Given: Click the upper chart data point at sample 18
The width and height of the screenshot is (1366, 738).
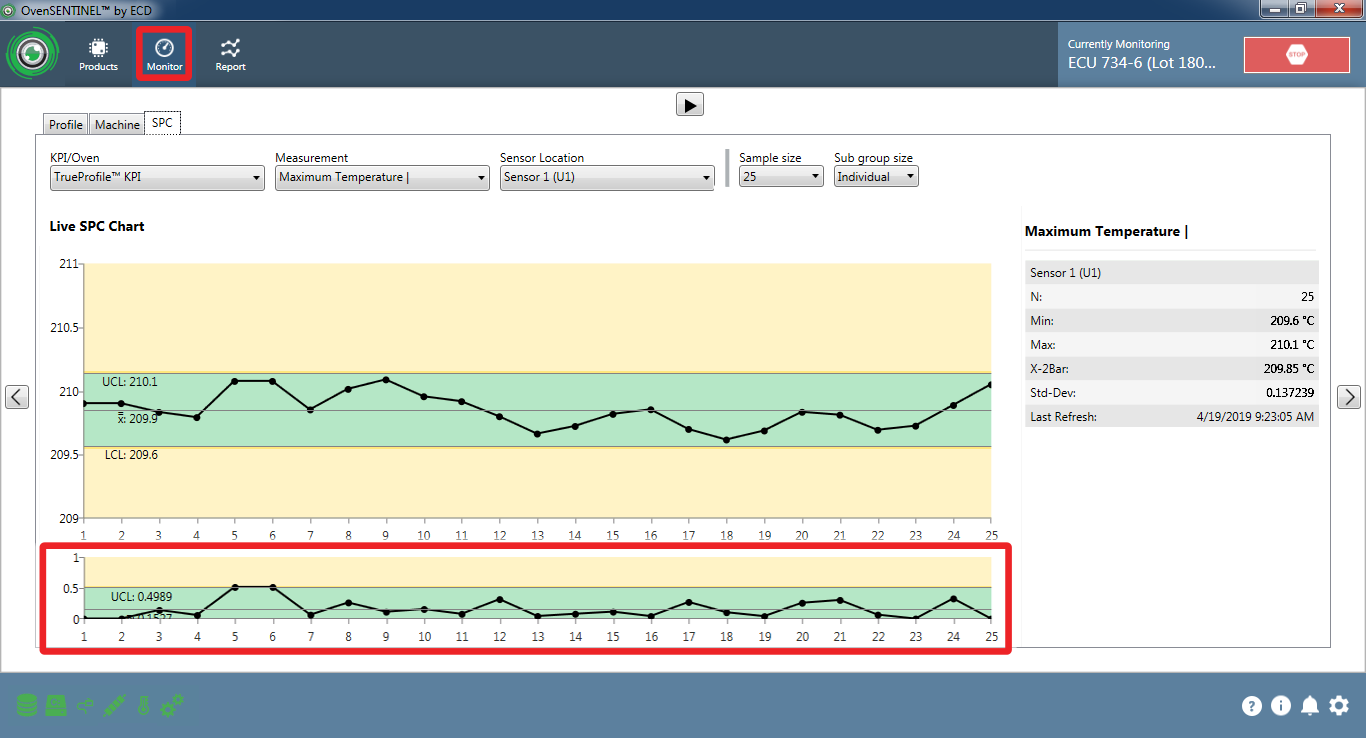Looking at the screenshot, I should pos(726,439).
